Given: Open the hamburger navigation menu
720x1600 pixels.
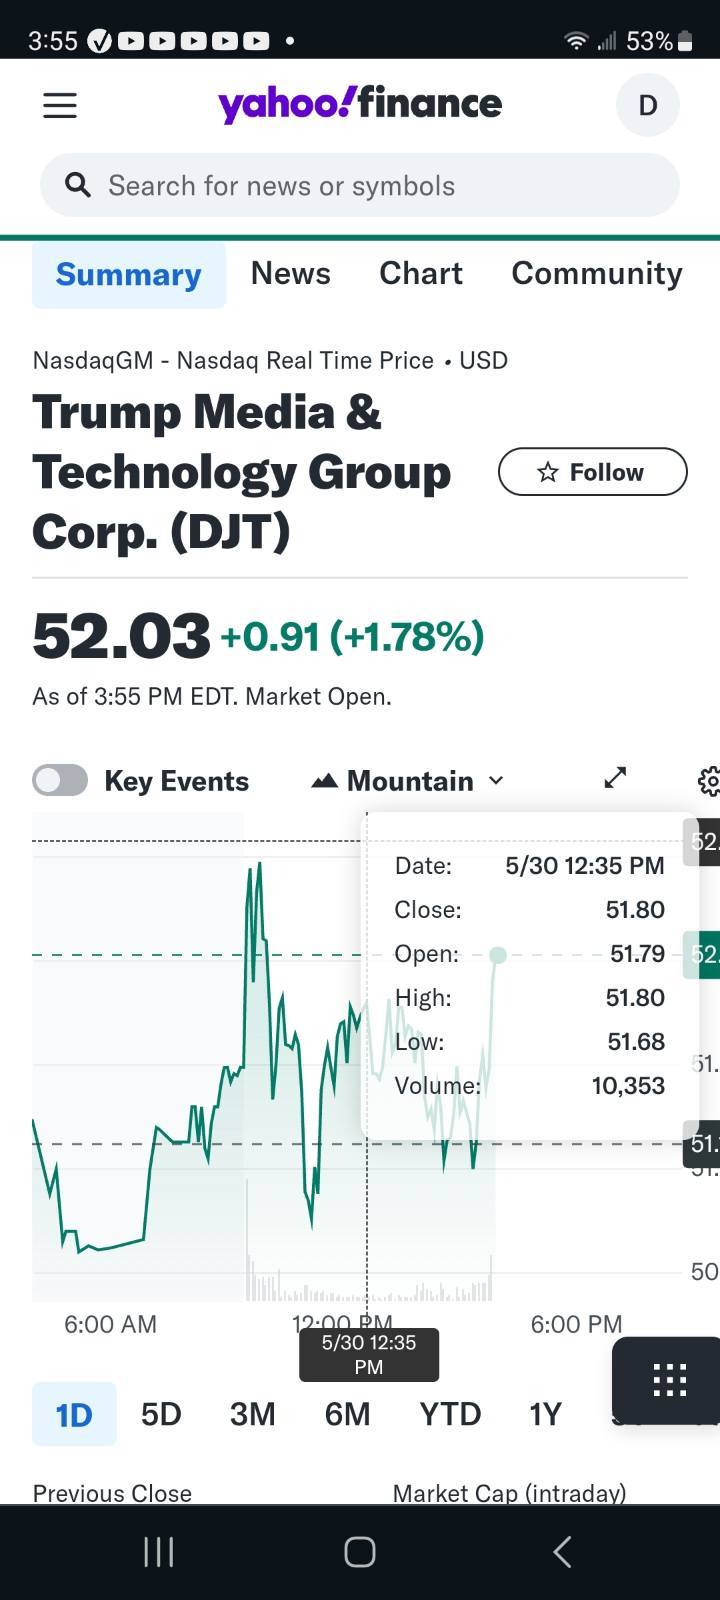Looking at the screenshot, I should tap(60, 105).
